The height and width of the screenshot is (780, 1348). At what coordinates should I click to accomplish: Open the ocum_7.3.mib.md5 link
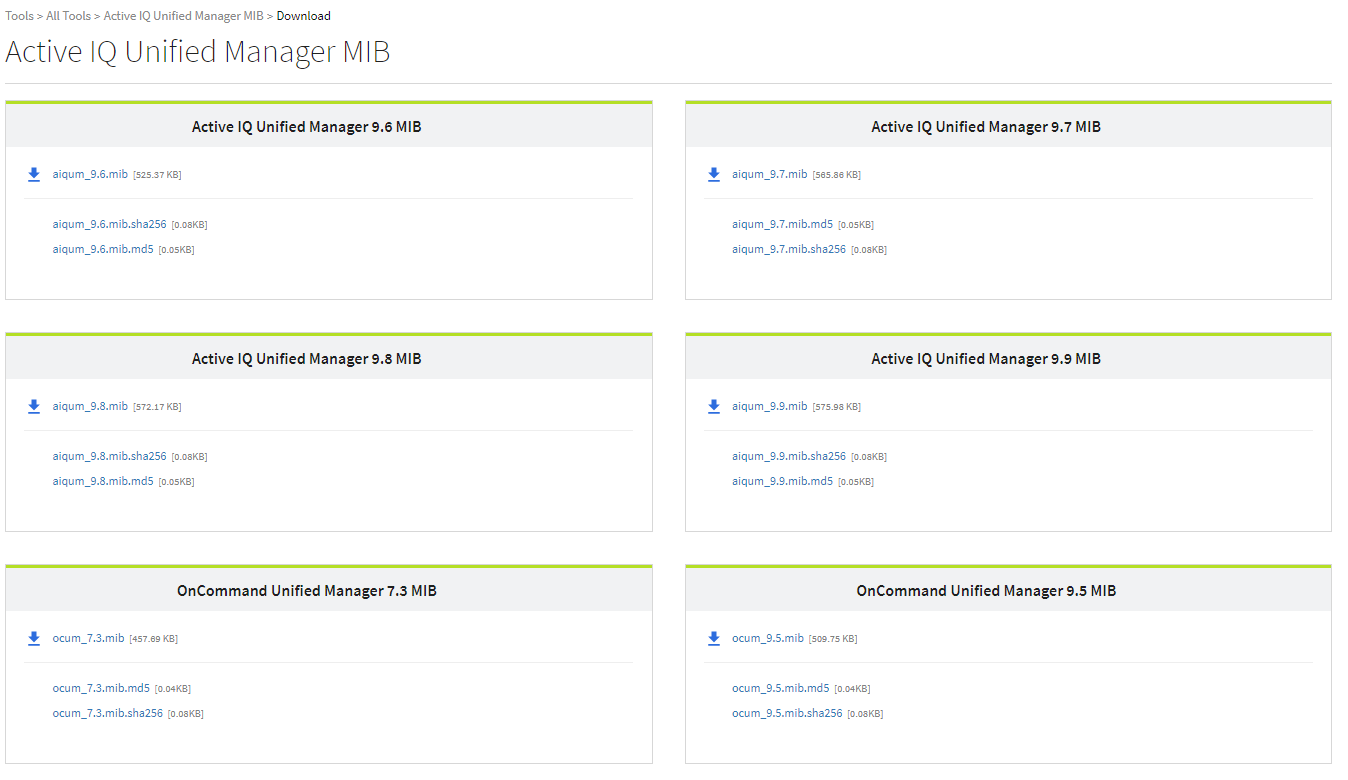click(x=101, y=688)
